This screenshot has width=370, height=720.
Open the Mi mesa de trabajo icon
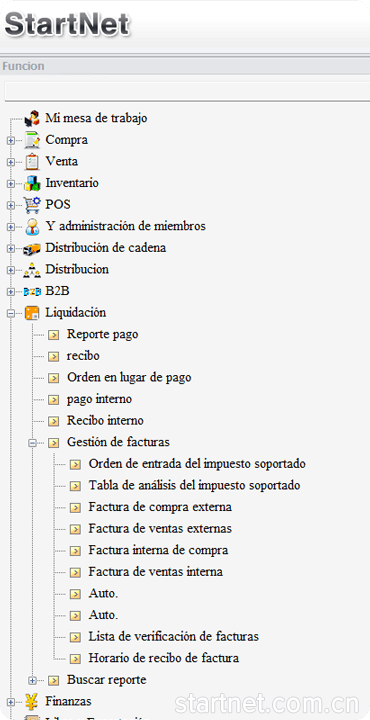pyautogui.click(x=32, y=118)
